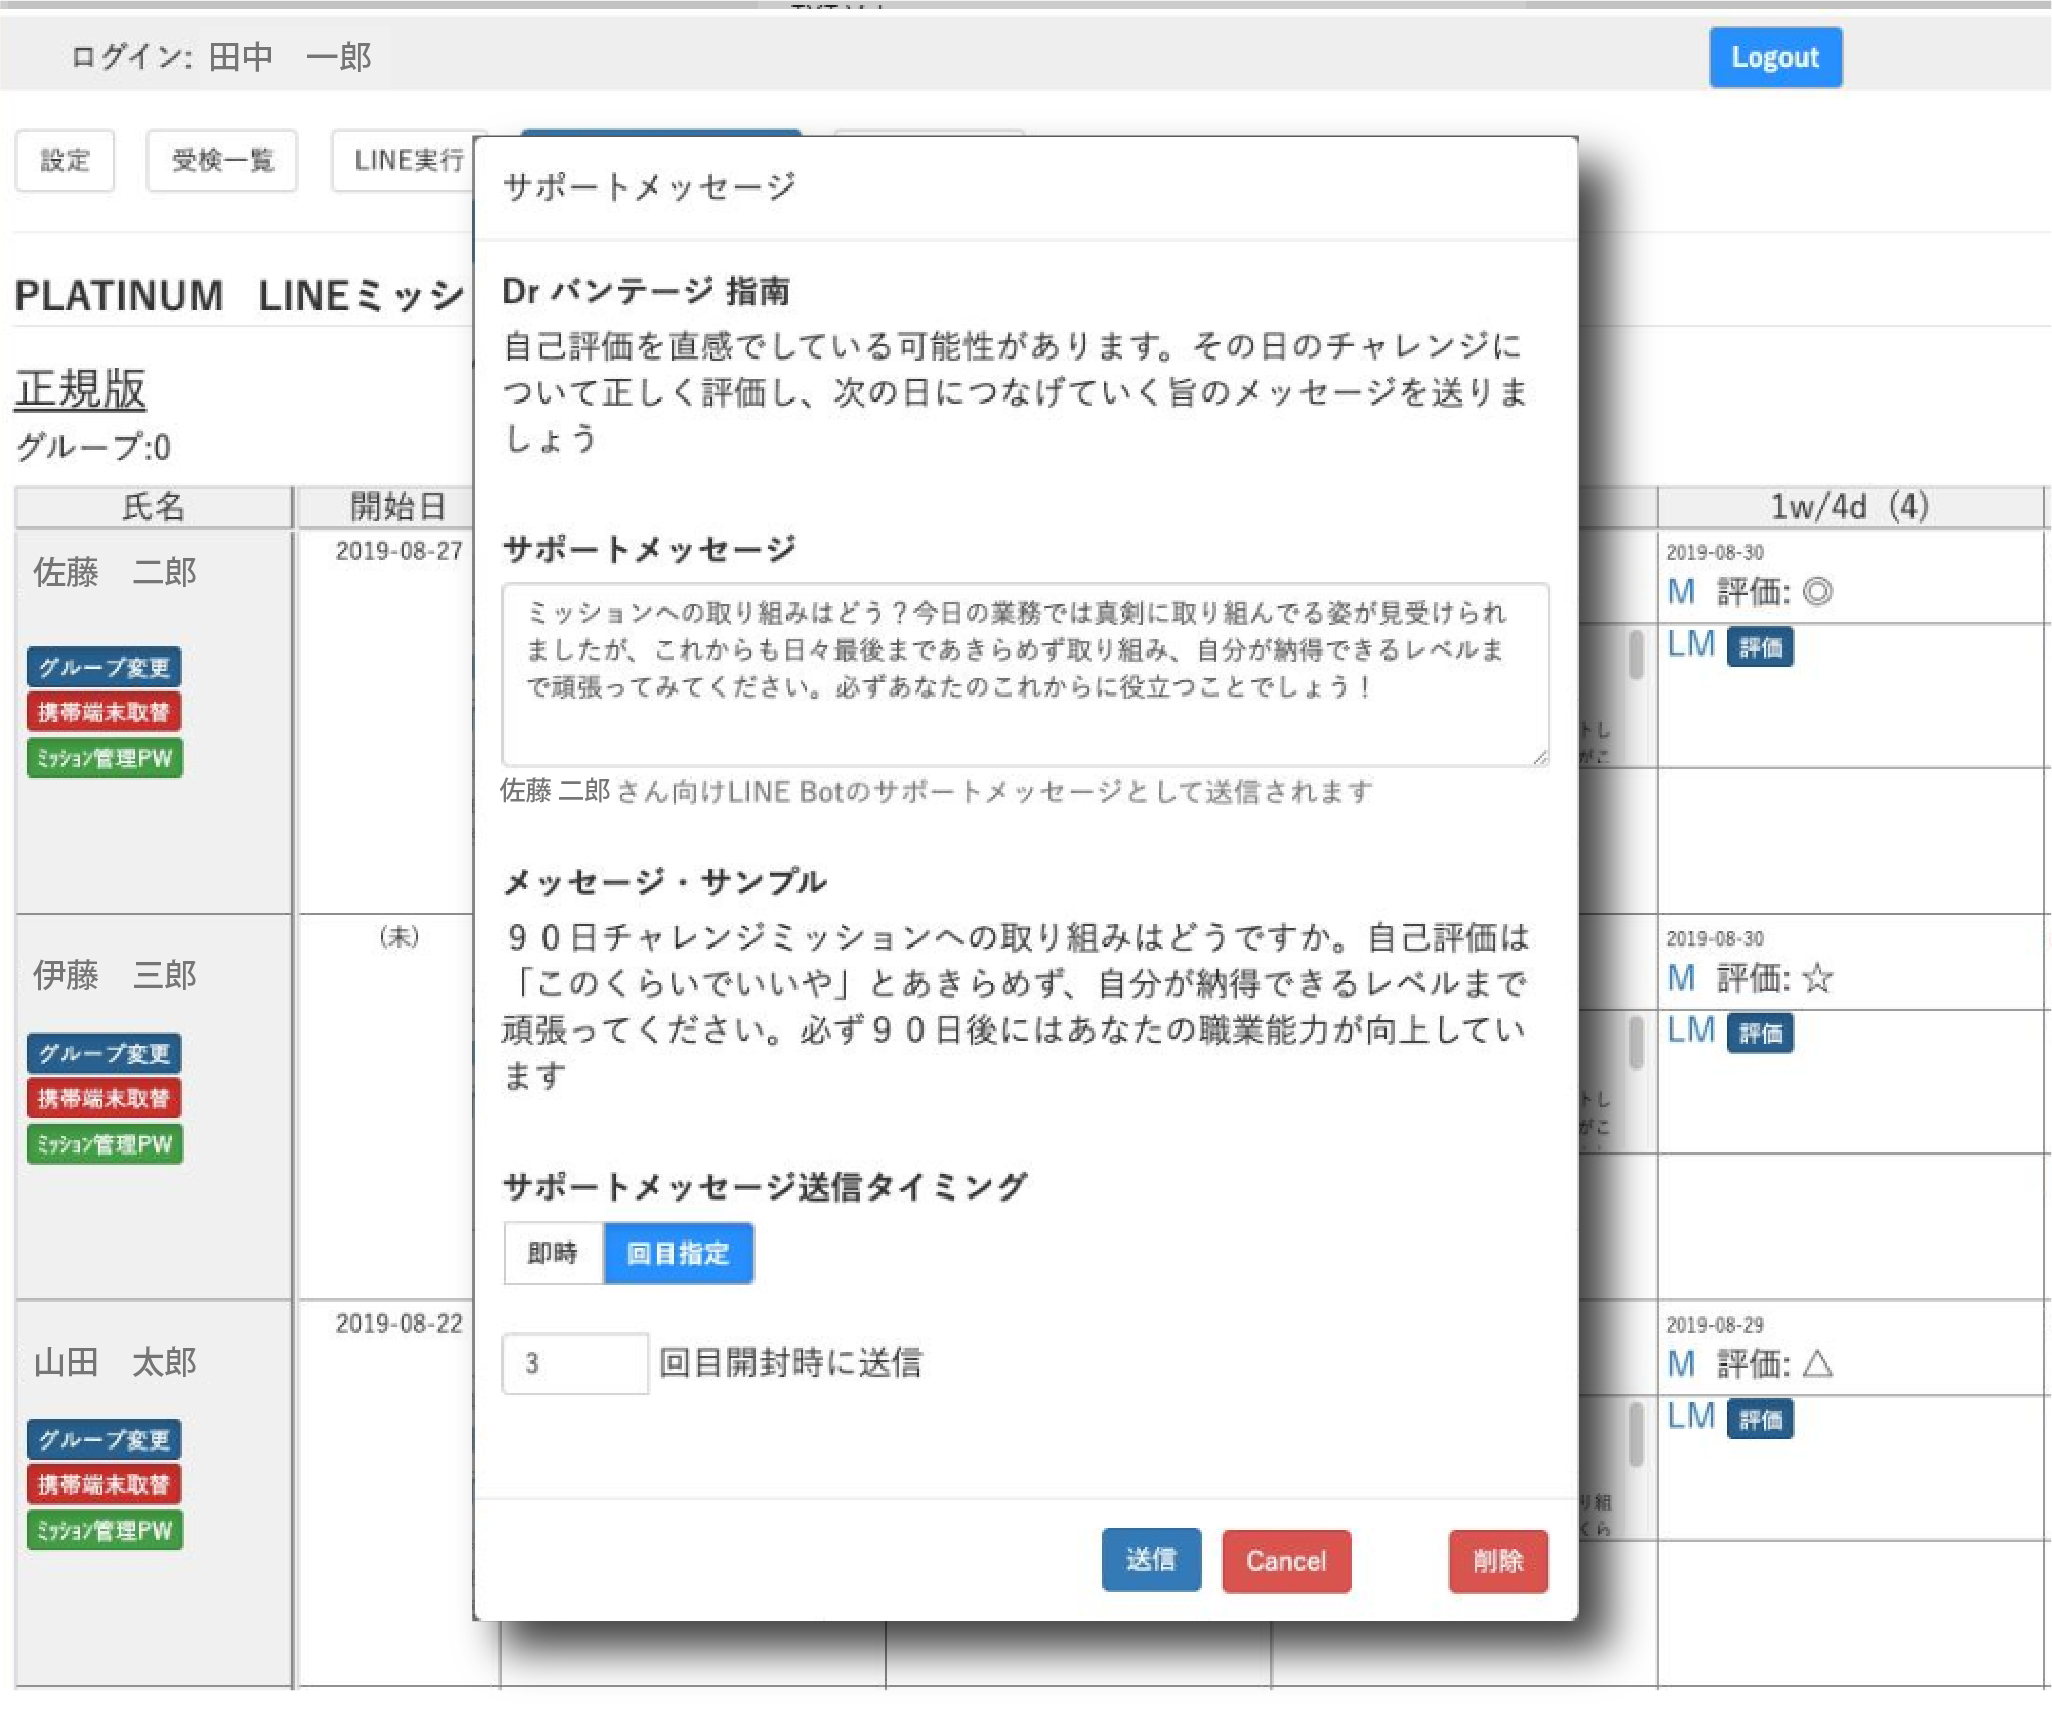The width and height of the screenshot is (2052, 1714).
Task: Click the LM link in 伊藤 三郎's row
Action: pyautogui.click(x=1691, y=1030)
